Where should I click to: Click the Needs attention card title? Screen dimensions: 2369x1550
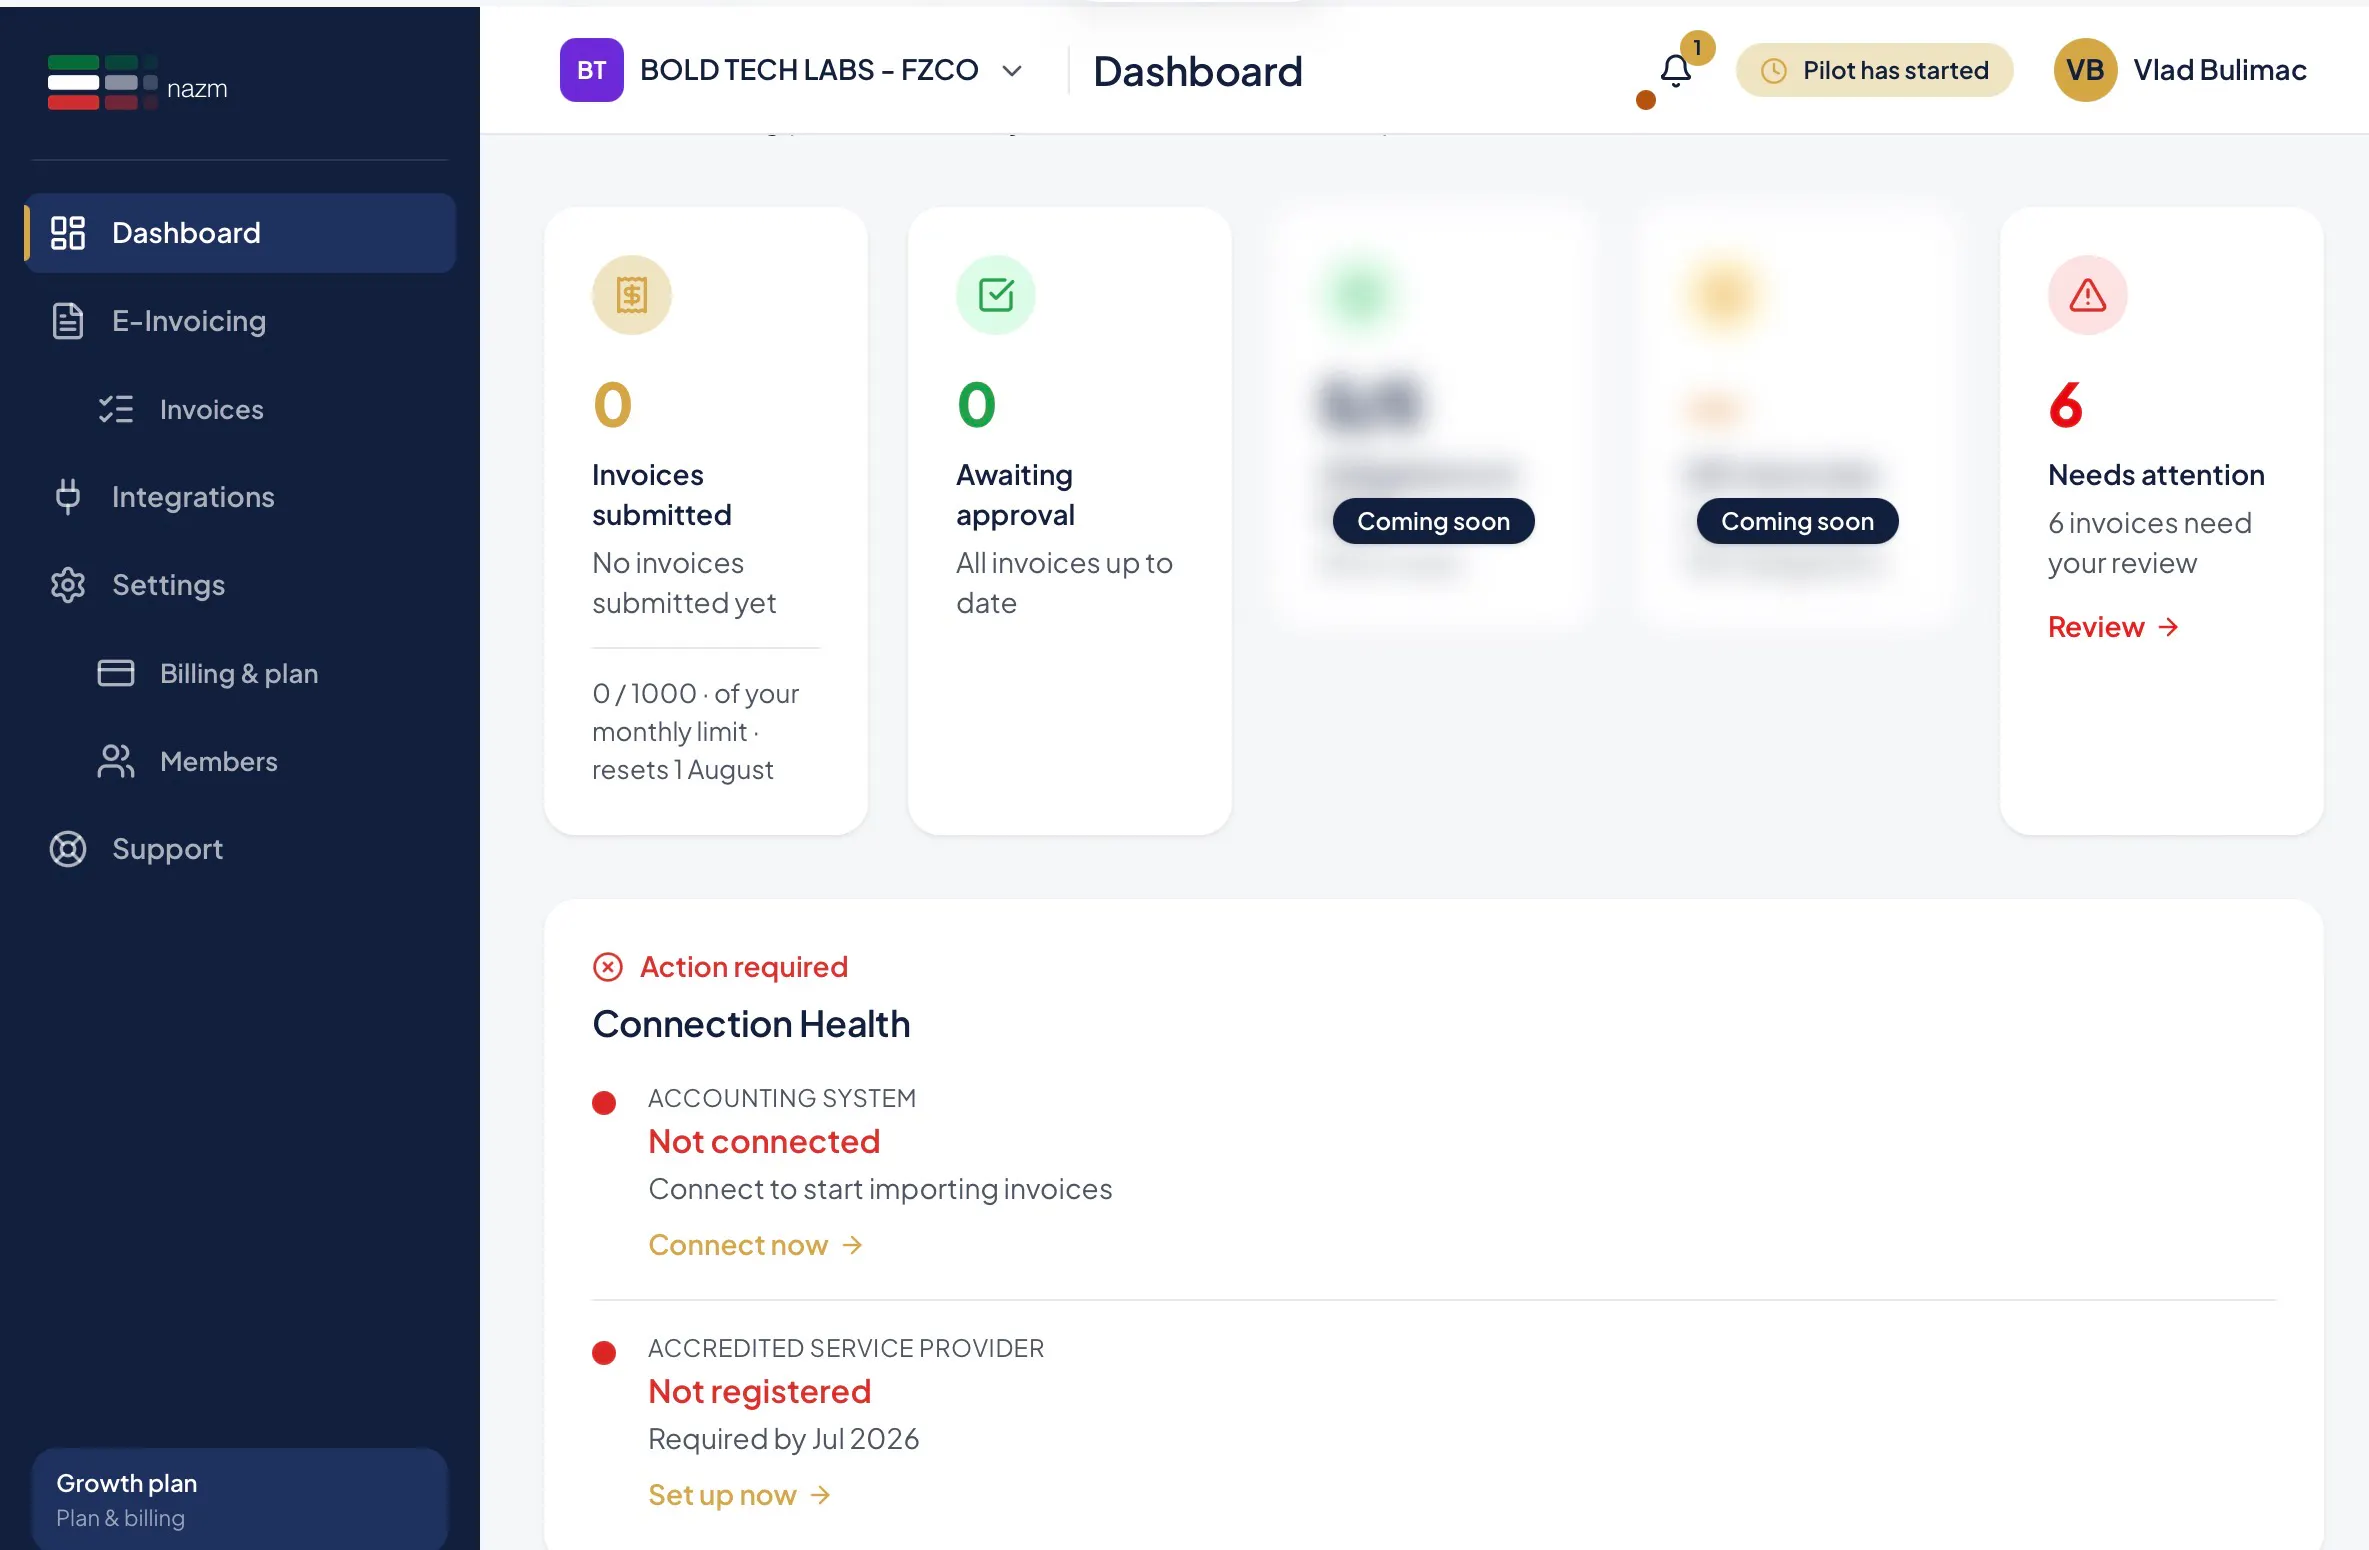[2156, 475]
